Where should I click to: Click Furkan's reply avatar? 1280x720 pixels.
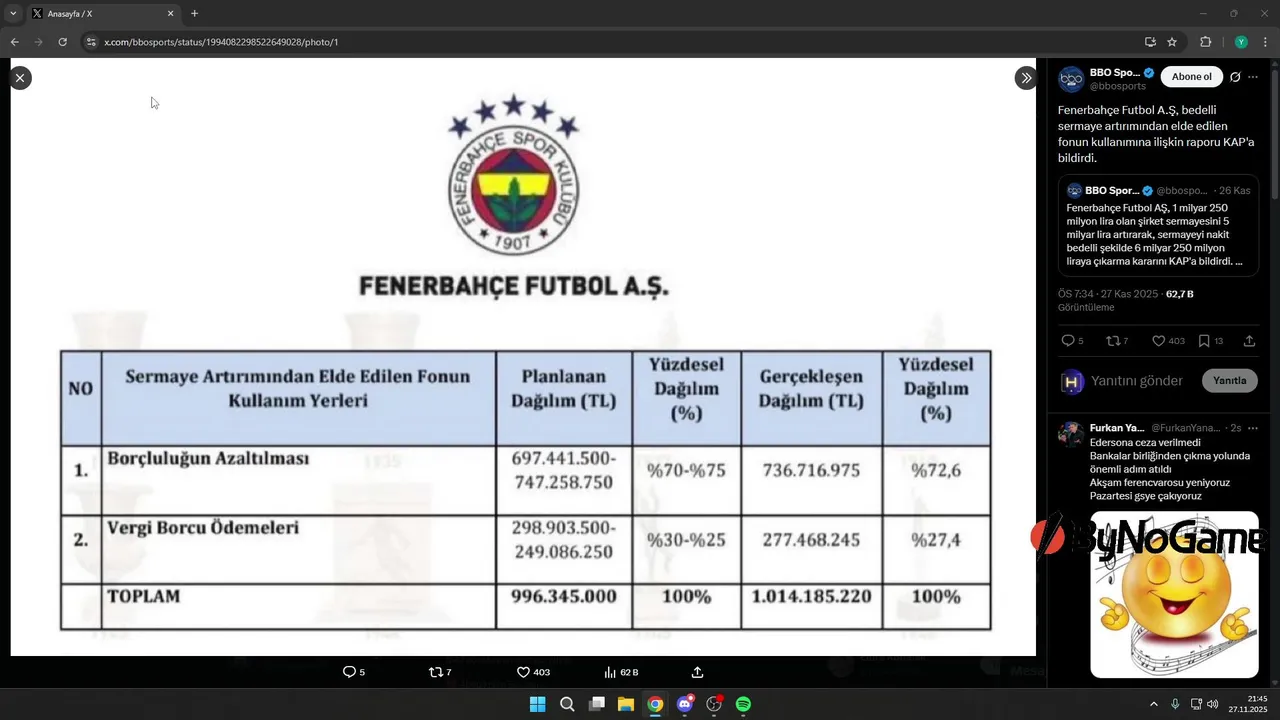tap(1071, 434)
